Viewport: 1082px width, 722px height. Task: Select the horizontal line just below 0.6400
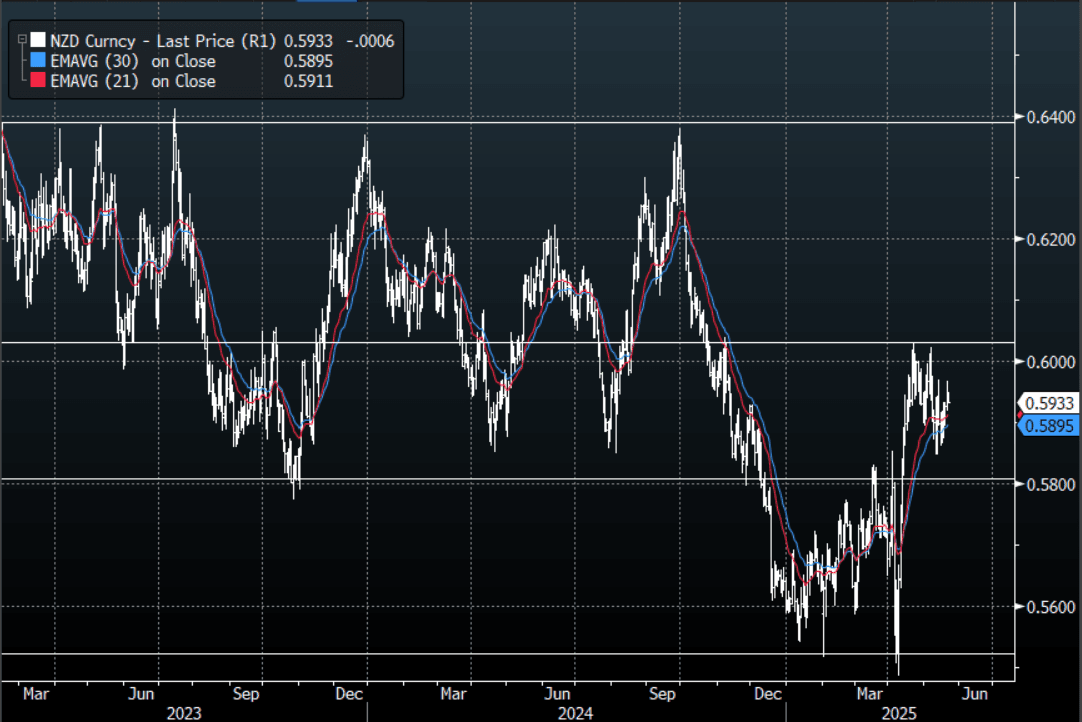click(x=500, y=123)
